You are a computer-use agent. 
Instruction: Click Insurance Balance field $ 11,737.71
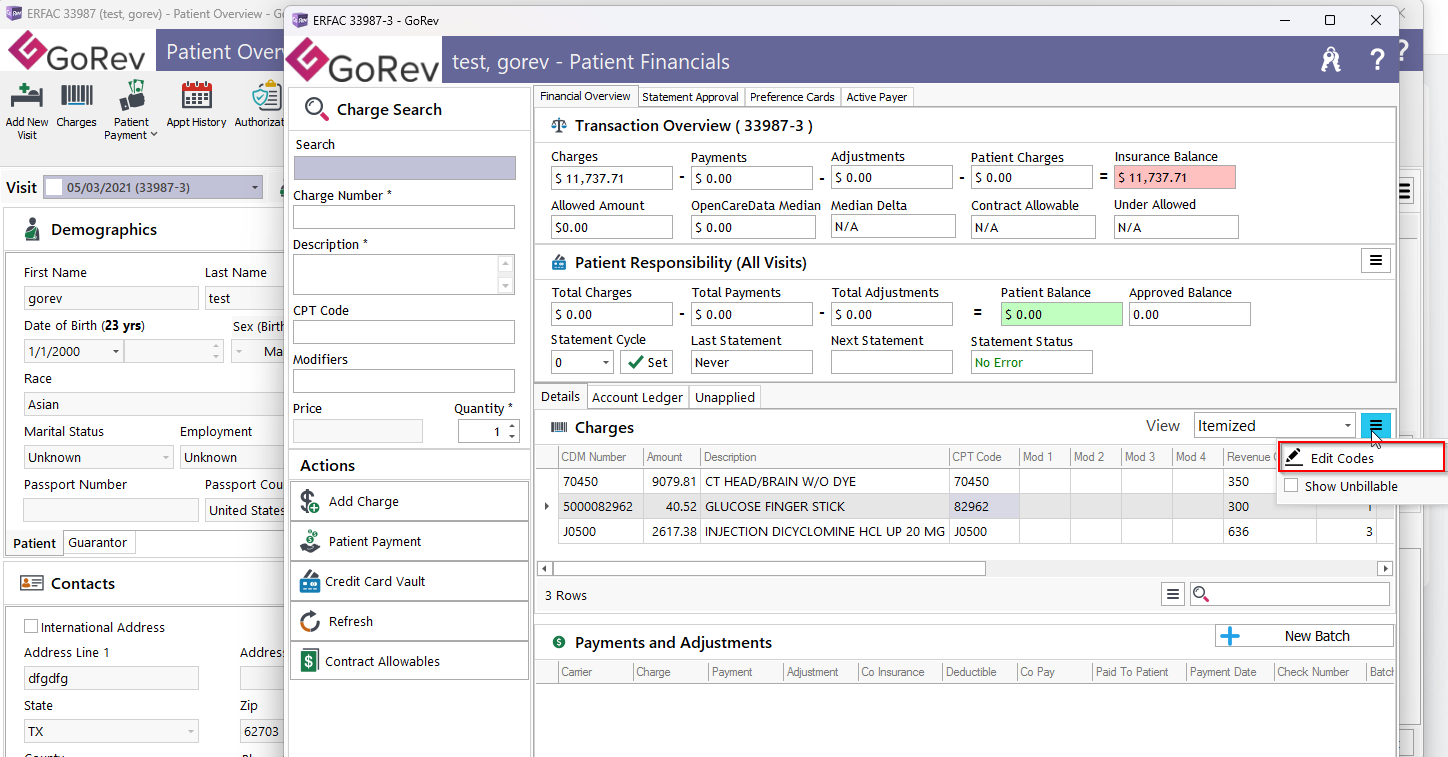[x=1175, y=177]
